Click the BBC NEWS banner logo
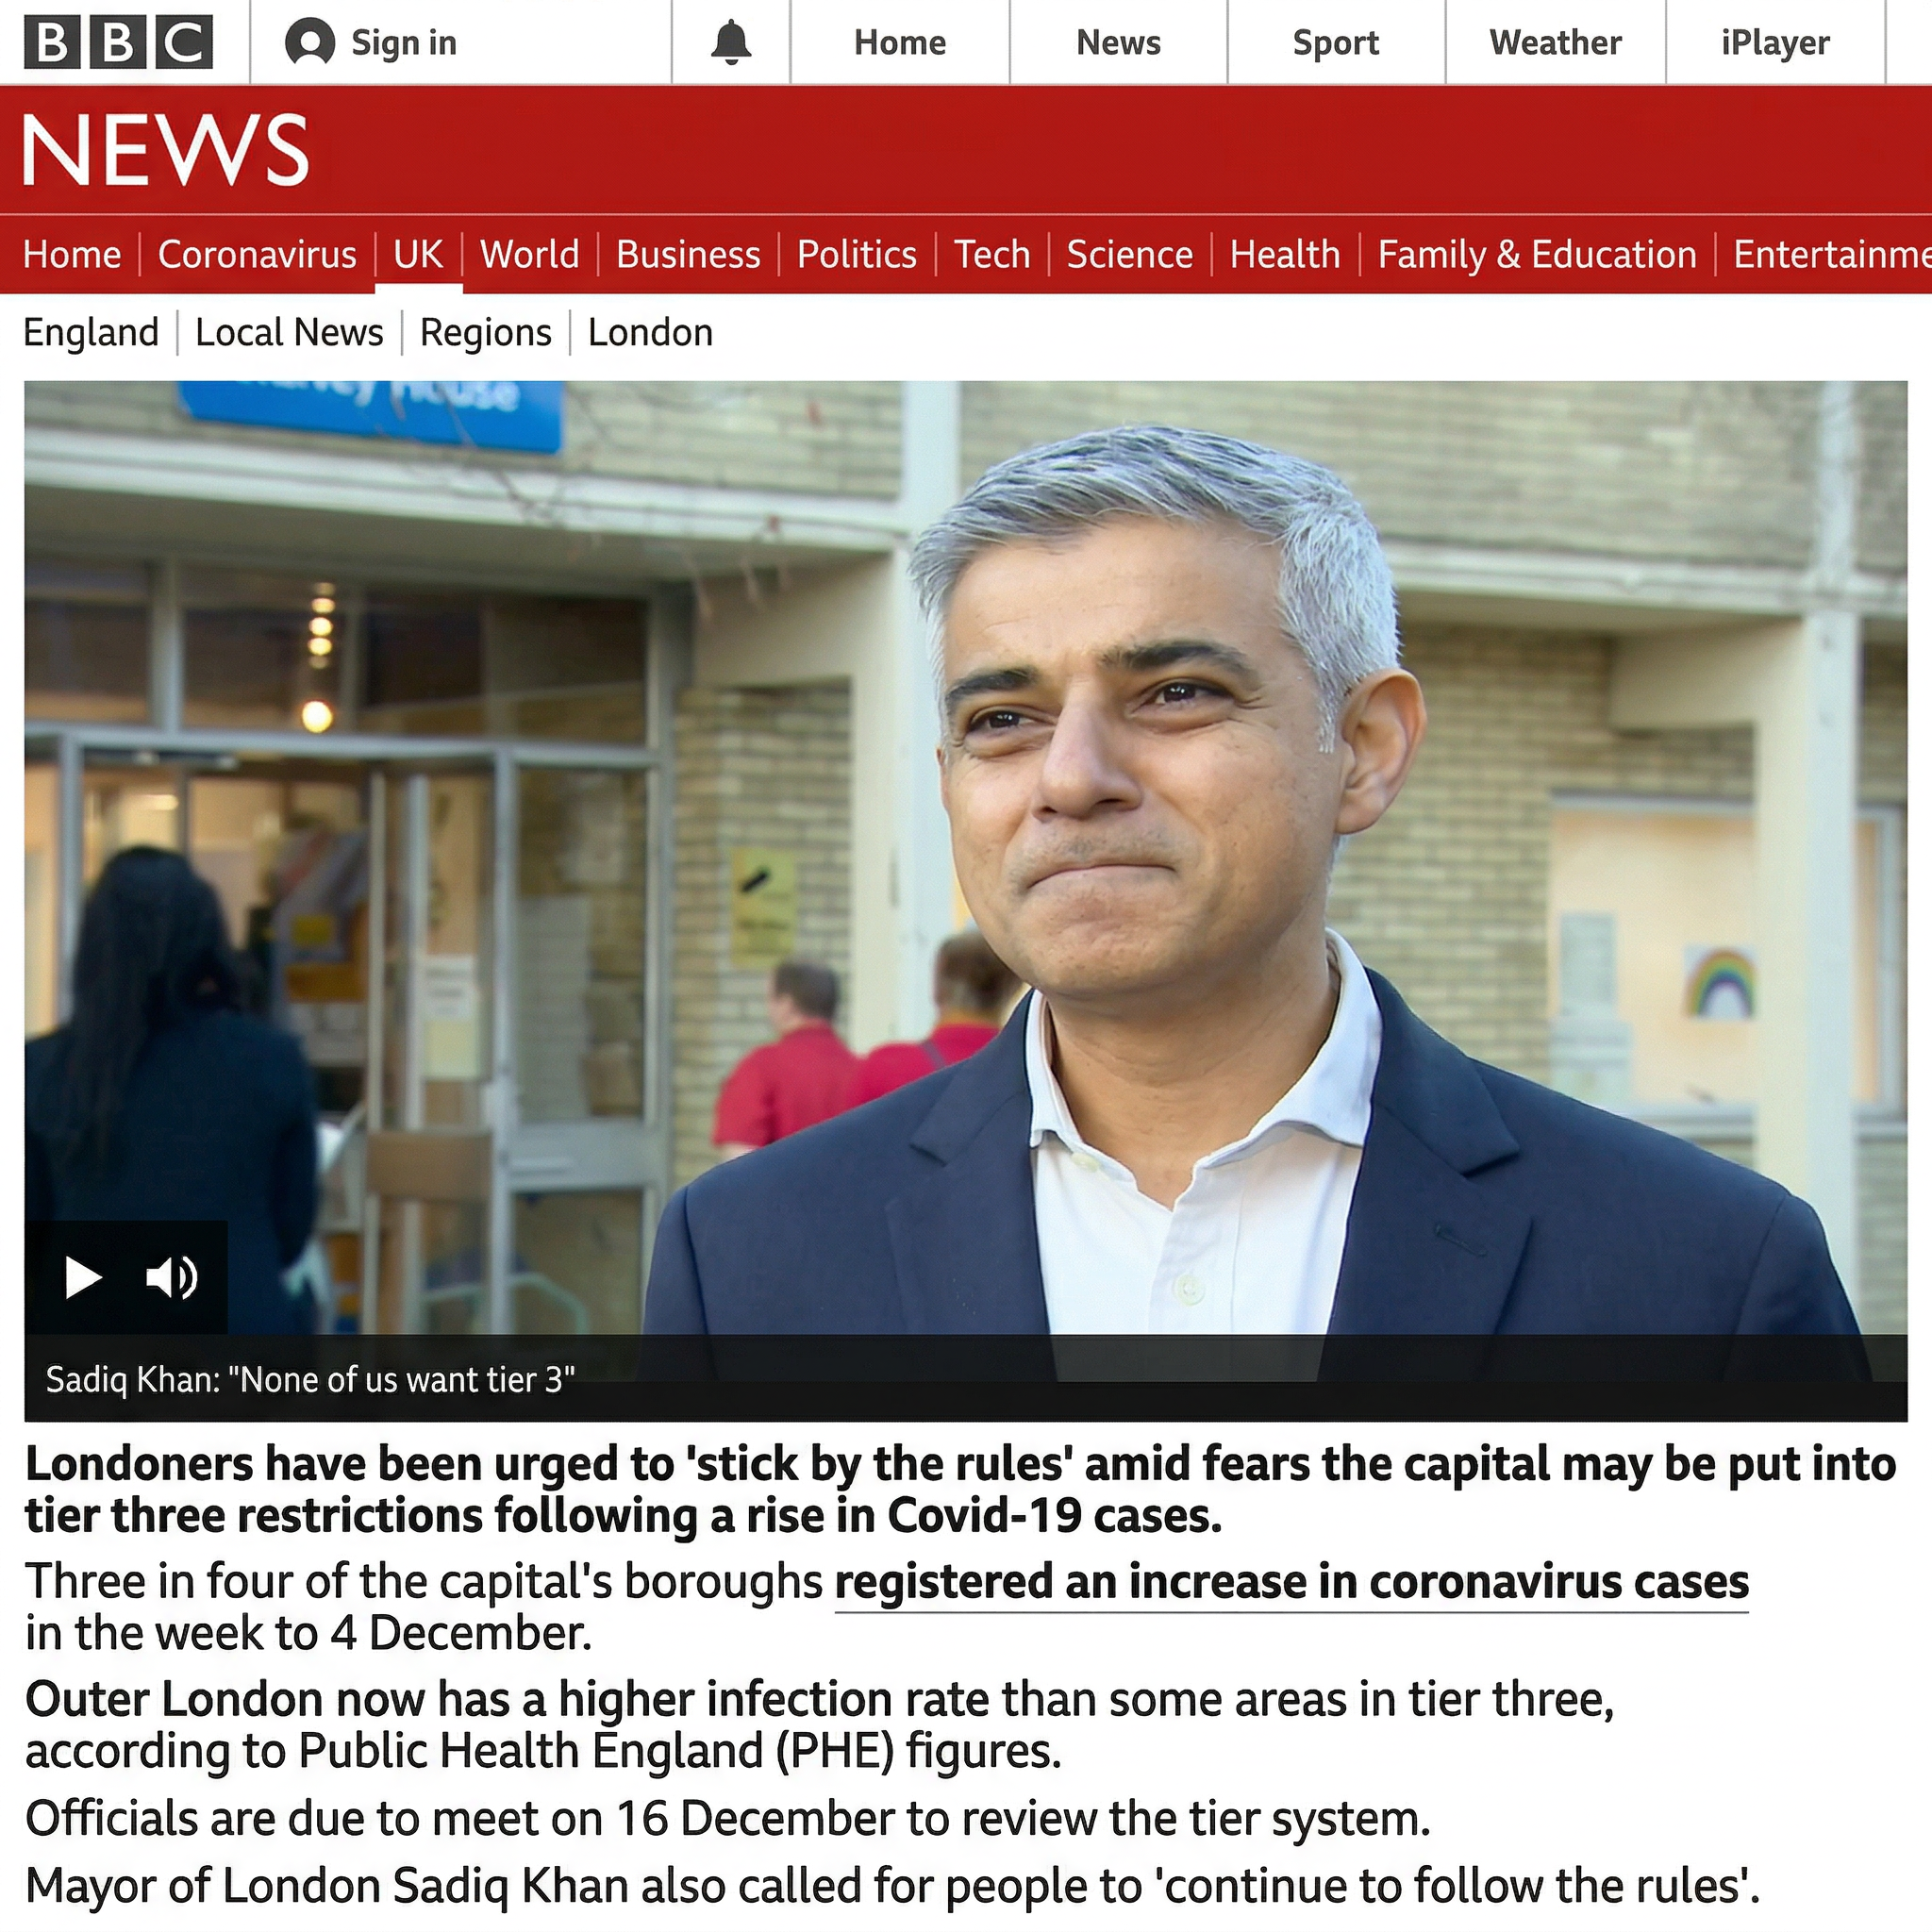The height and width of the screenshot is (1932, 1932). click(x=166, y=150)
